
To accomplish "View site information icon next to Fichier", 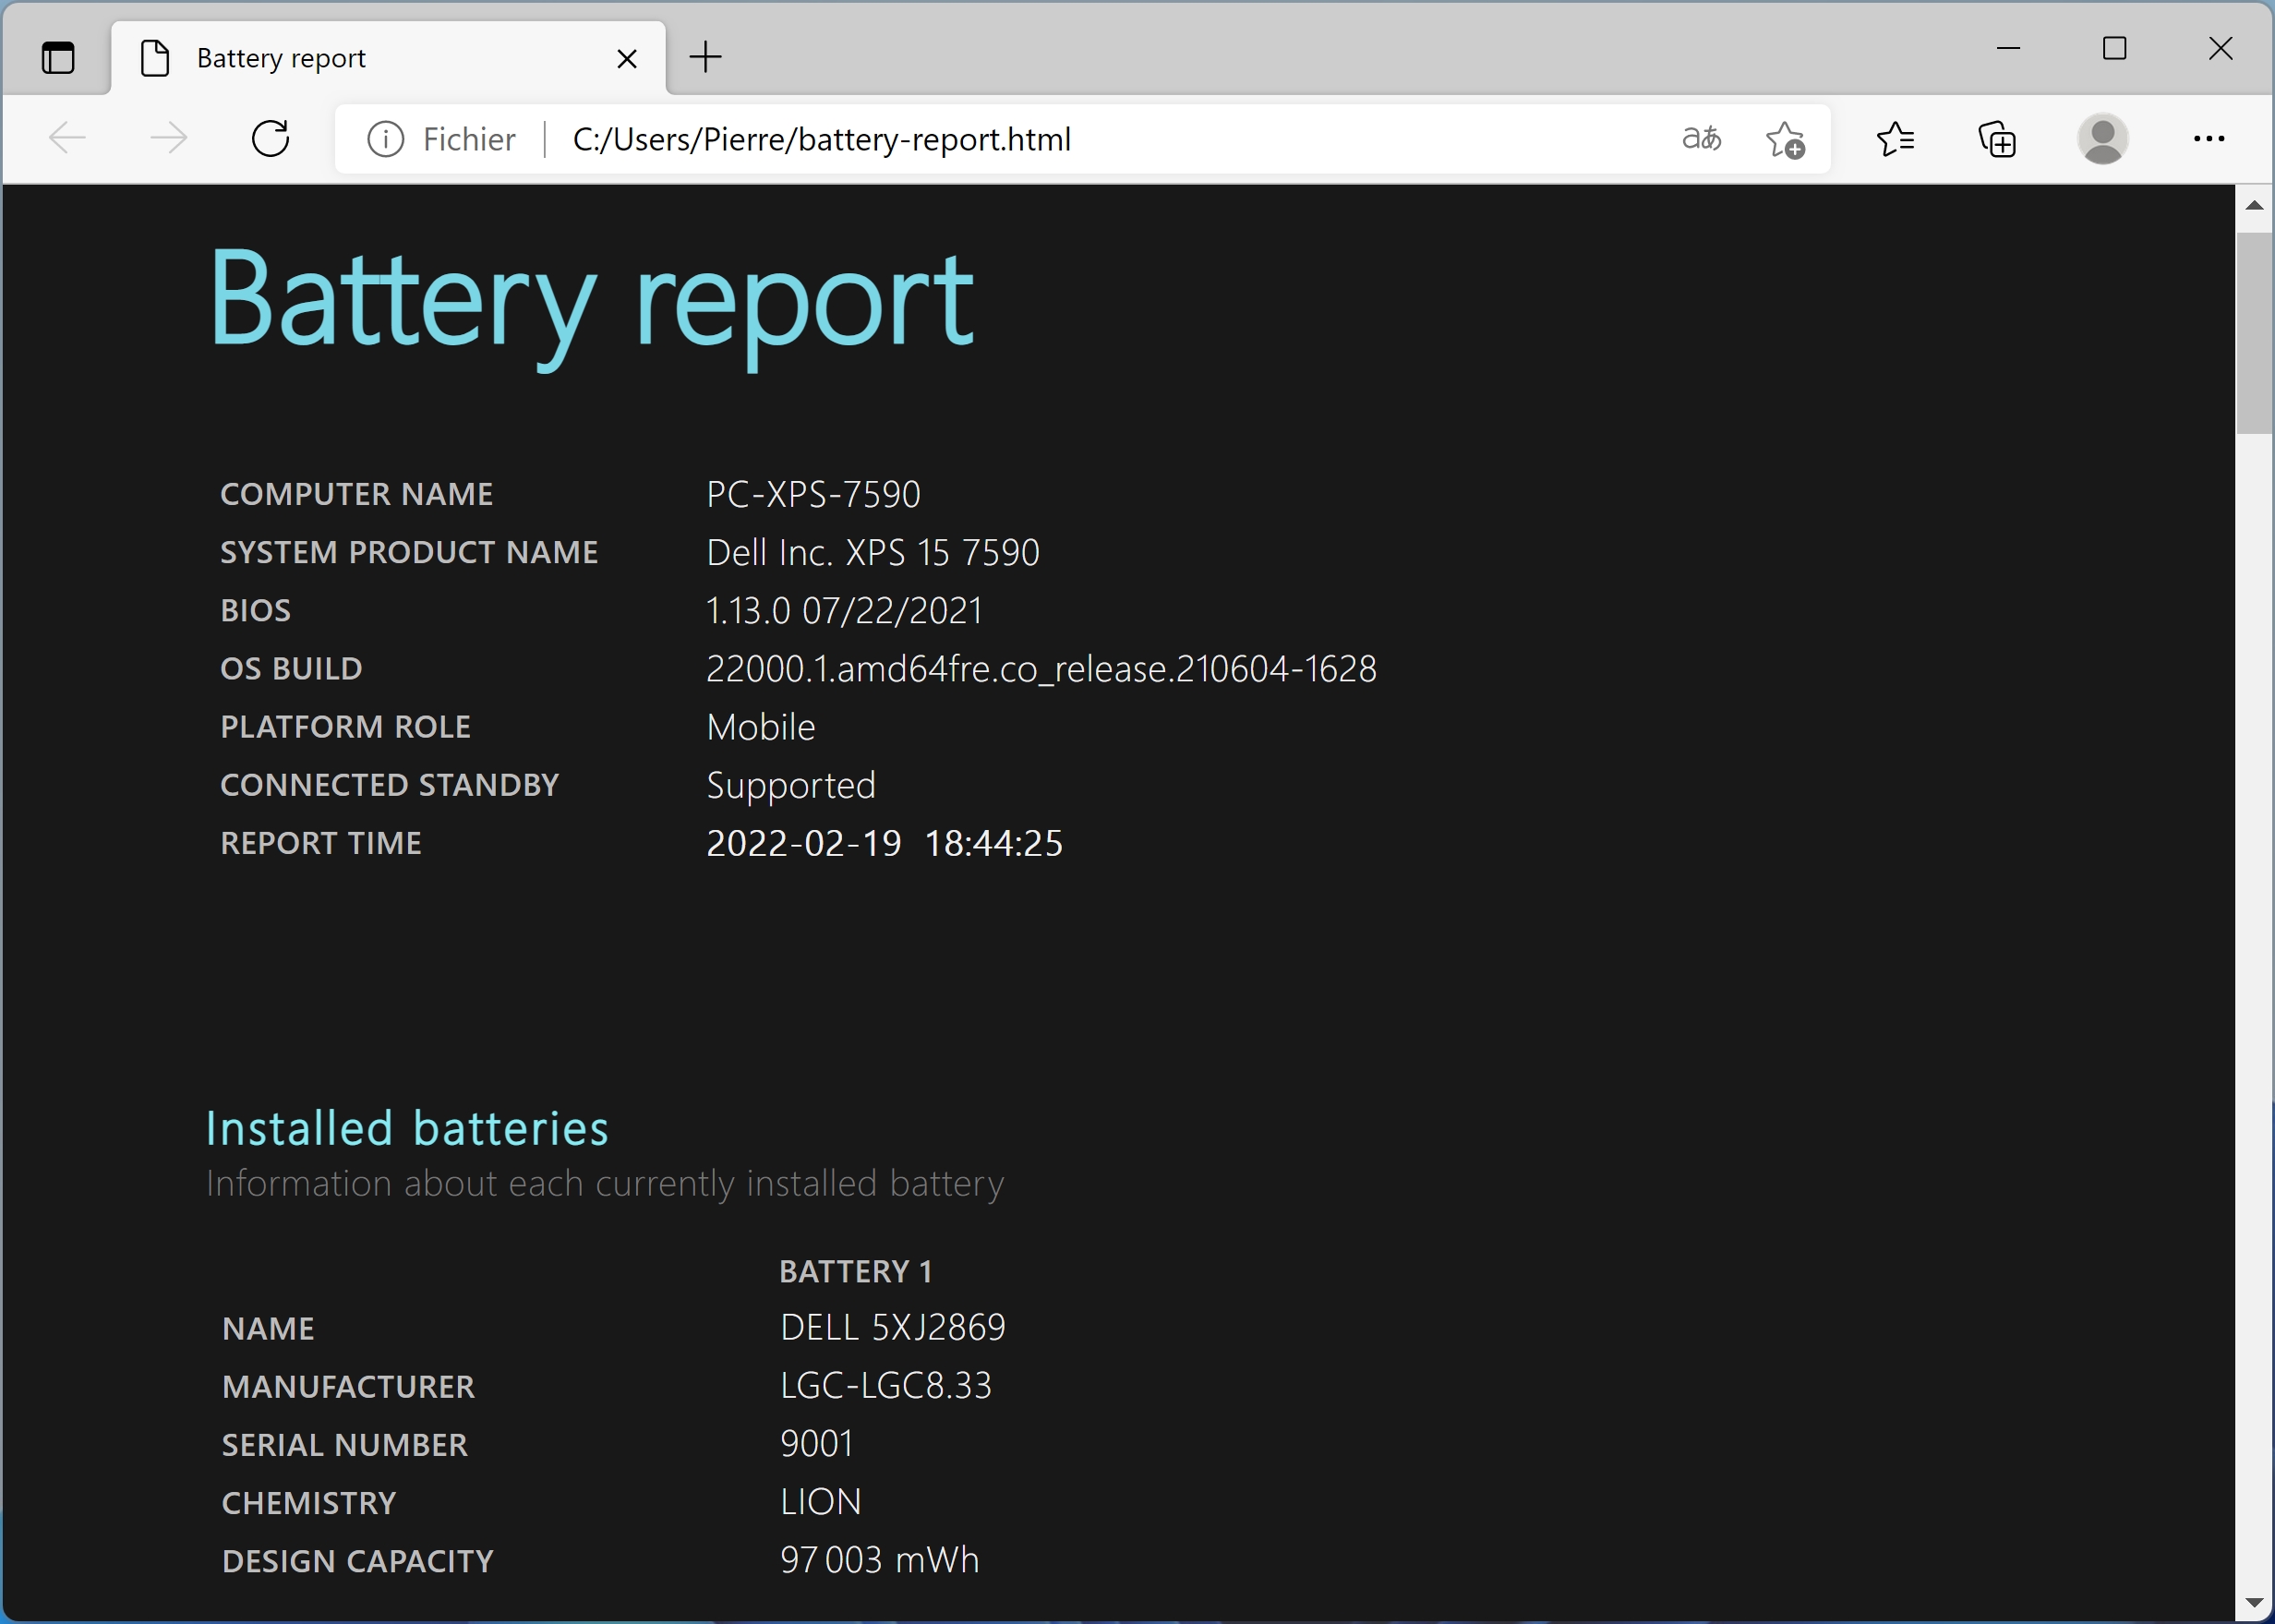I will pos(386,139).
